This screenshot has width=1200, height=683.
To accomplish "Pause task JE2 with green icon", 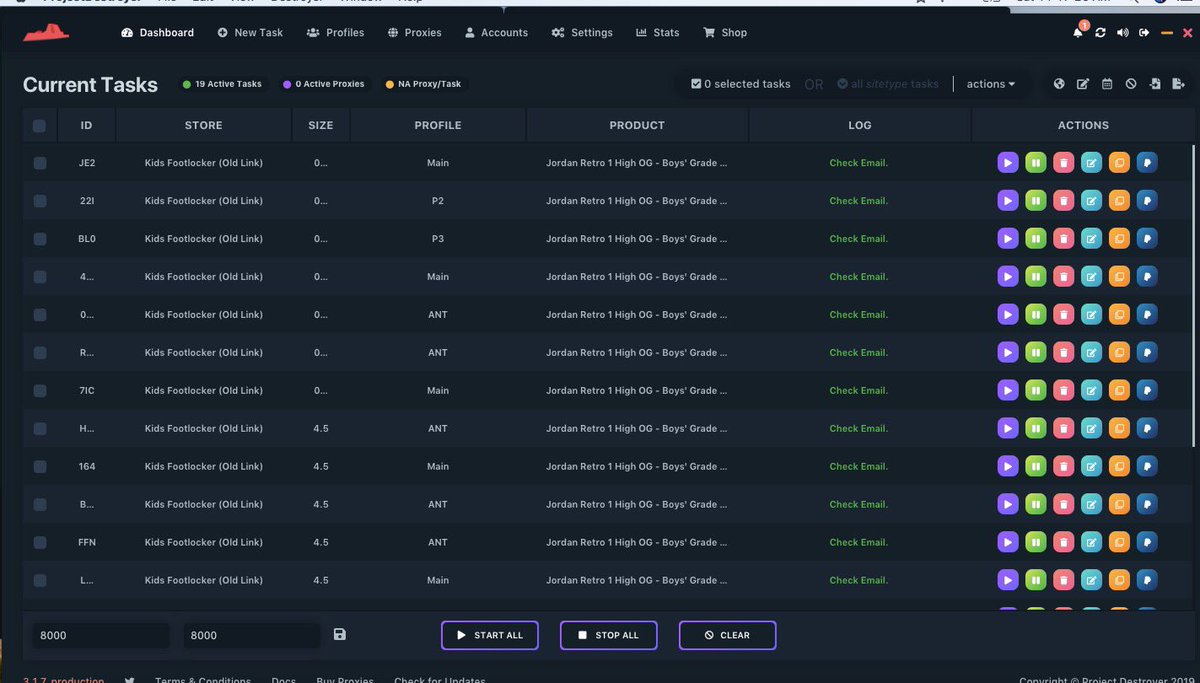I will pyautogui.click(x=1036, y=162).
